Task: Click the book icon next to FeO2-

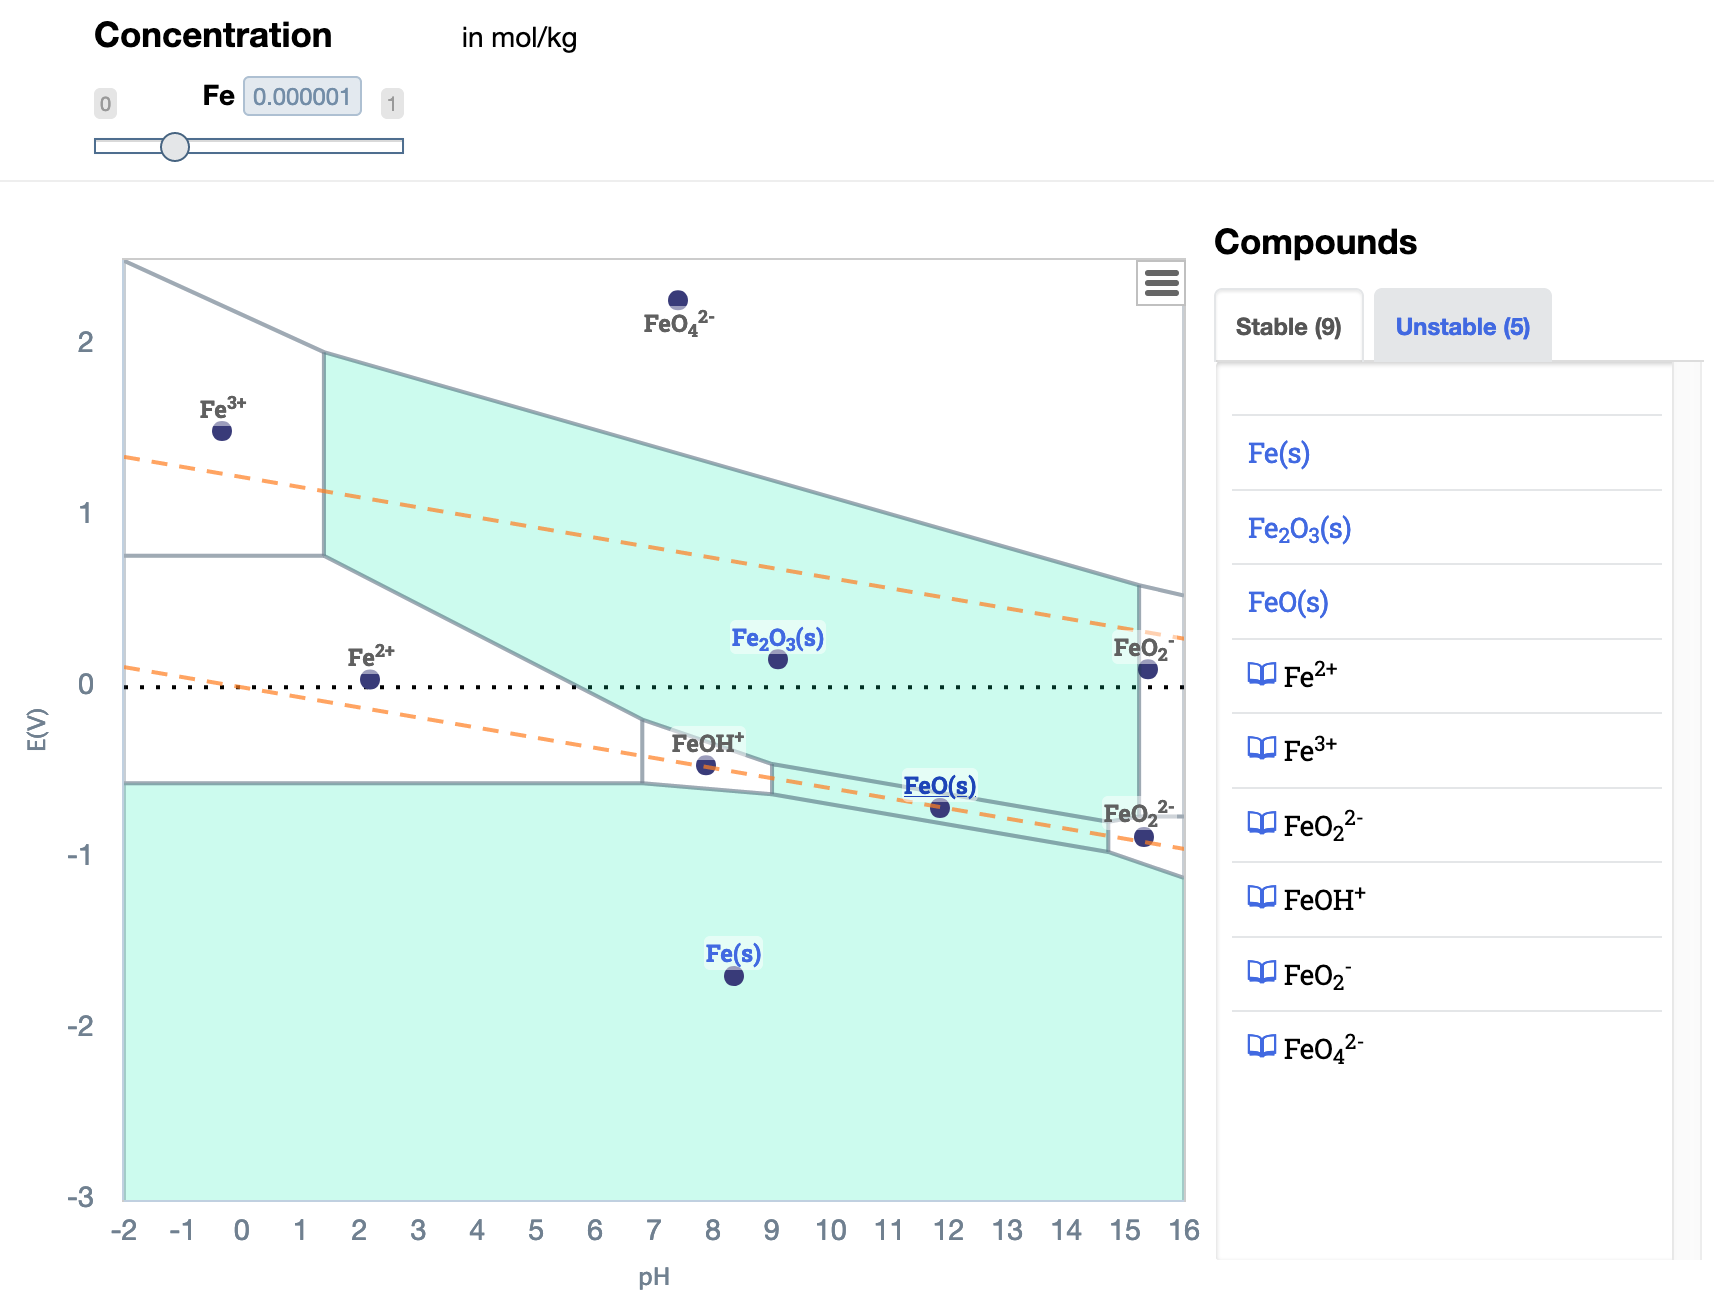Action: click(1262, 972)
